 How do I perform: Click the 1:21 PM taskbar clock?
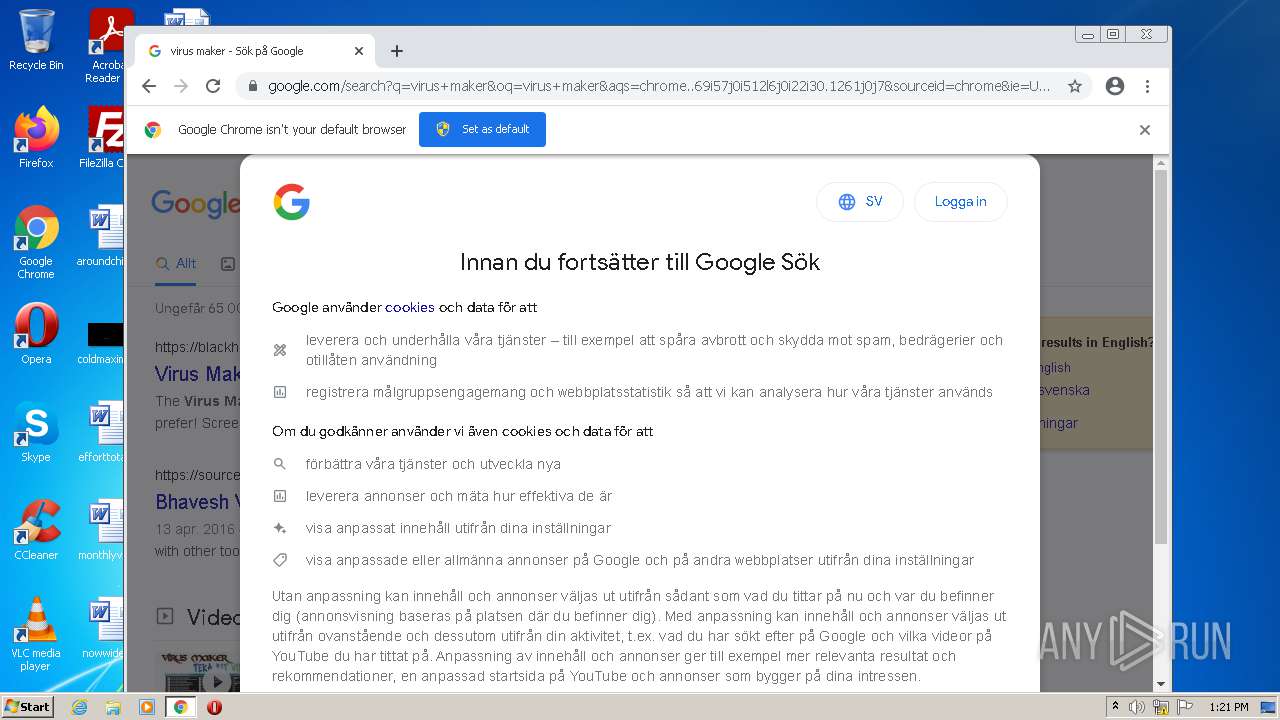point(1228,707)
